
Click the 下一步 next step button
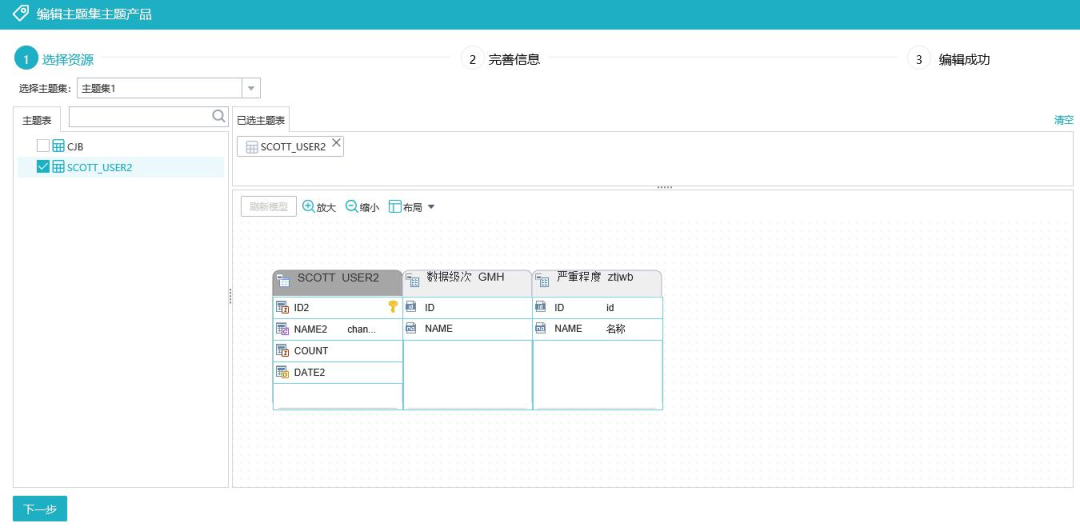(x=40, y=509)
